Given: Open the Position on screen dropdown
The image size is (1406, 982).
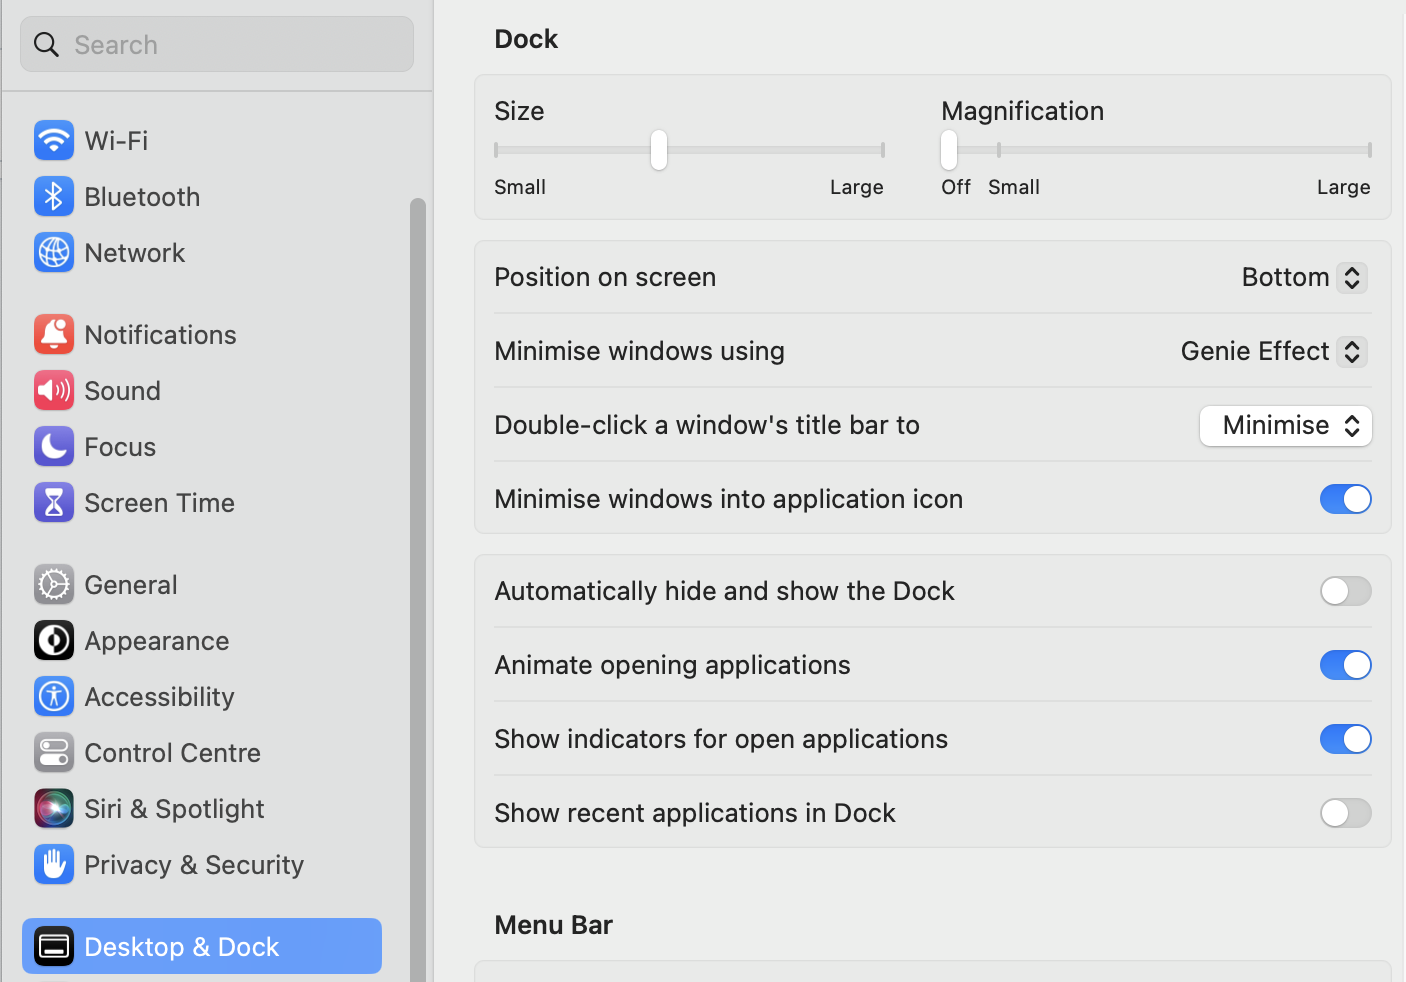Looking at the screenshot, I should [x=1303, y=277].
